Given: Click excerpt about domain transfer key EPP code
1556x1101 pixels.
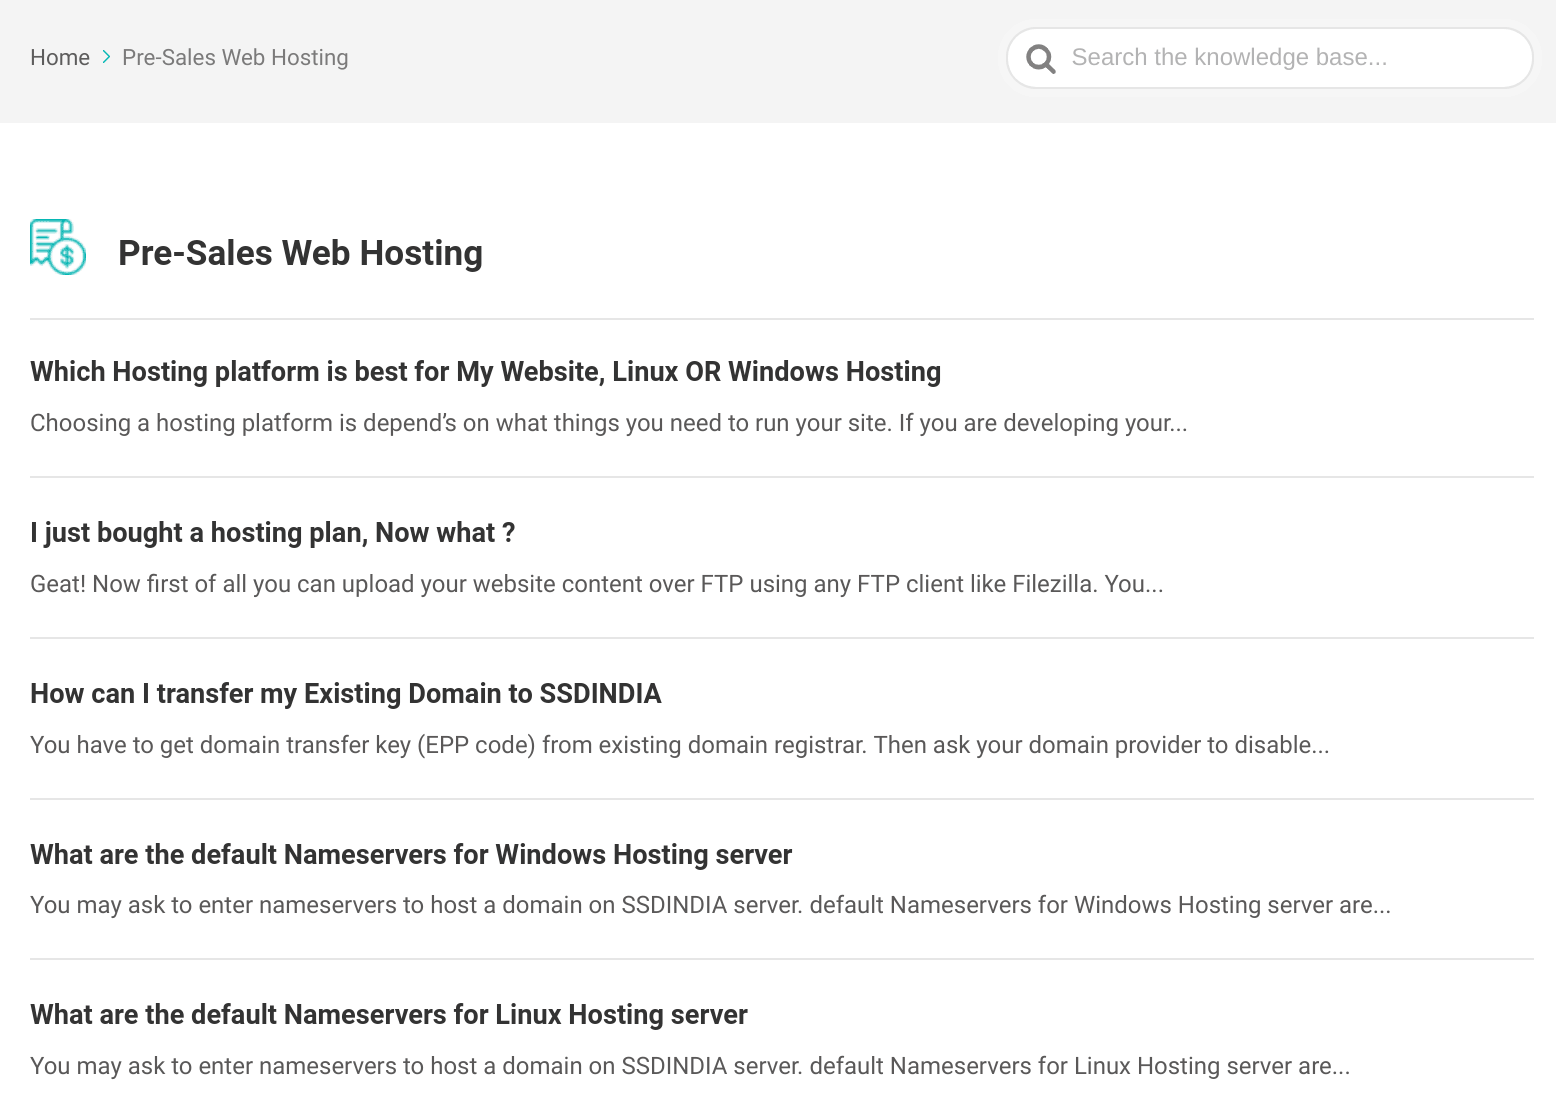Looking at the screenshot, I should [x=680, y=745].
